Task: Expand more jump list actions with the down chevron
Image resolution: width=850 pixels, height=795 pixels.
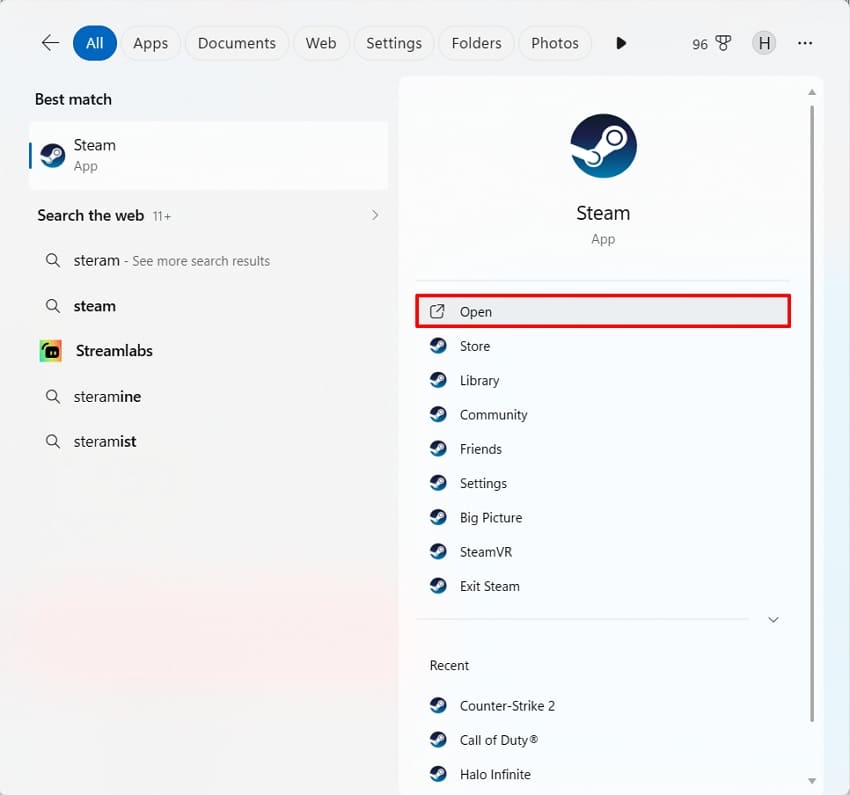Action: pos(773,619)
